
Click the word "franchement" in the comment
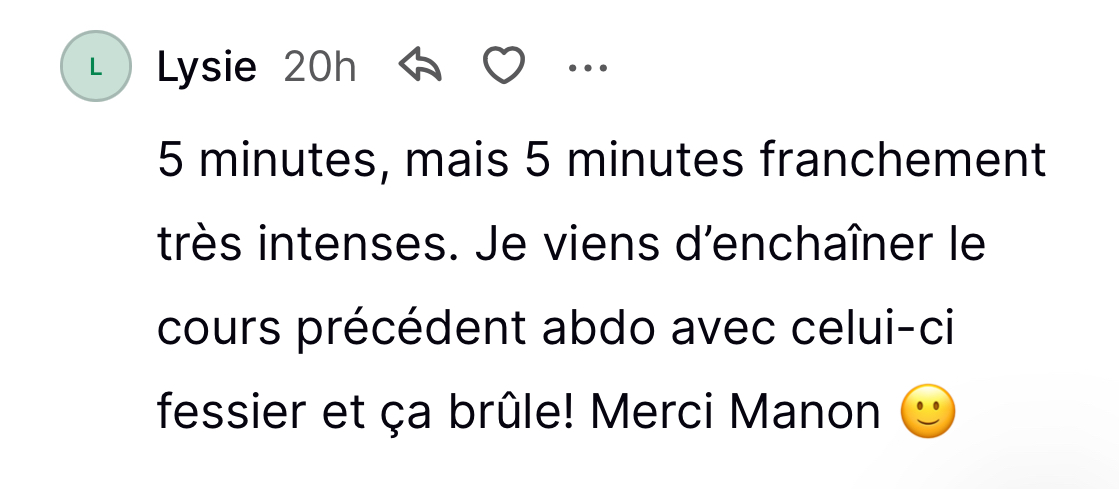903,162
